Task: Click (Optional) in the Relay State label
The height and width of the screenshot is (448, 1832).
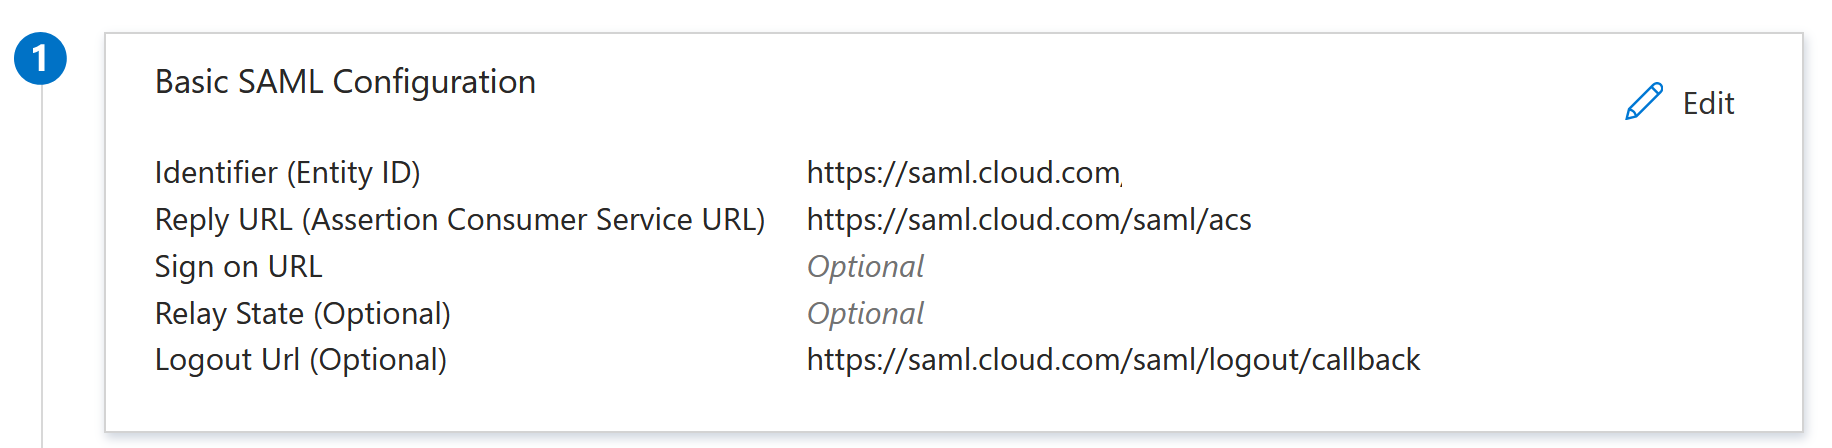Action: [x=382, y=314]
